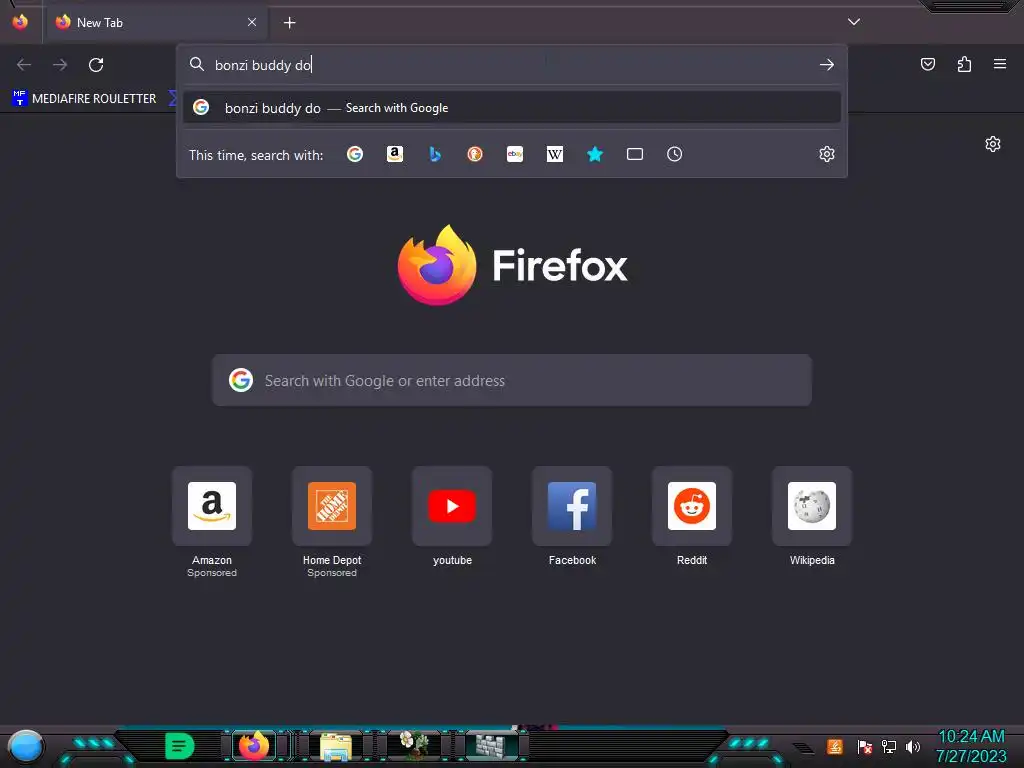Search this time with Bing icon
Screen dimensions: 1024x768
pos(435,154)
